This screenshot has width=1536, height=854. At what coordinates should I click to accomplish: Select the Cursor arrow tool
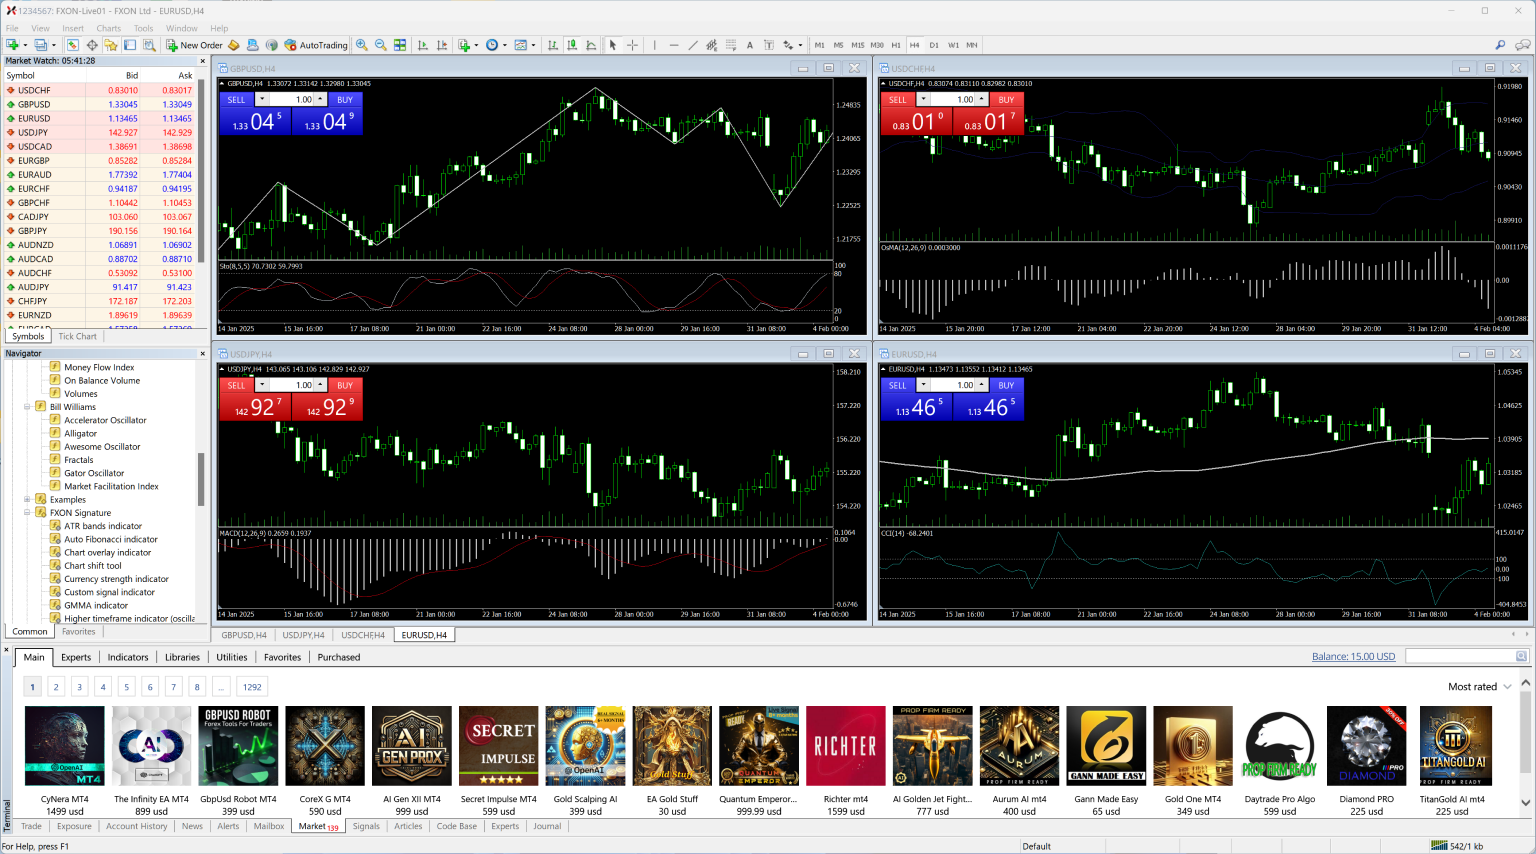(613, 45)
